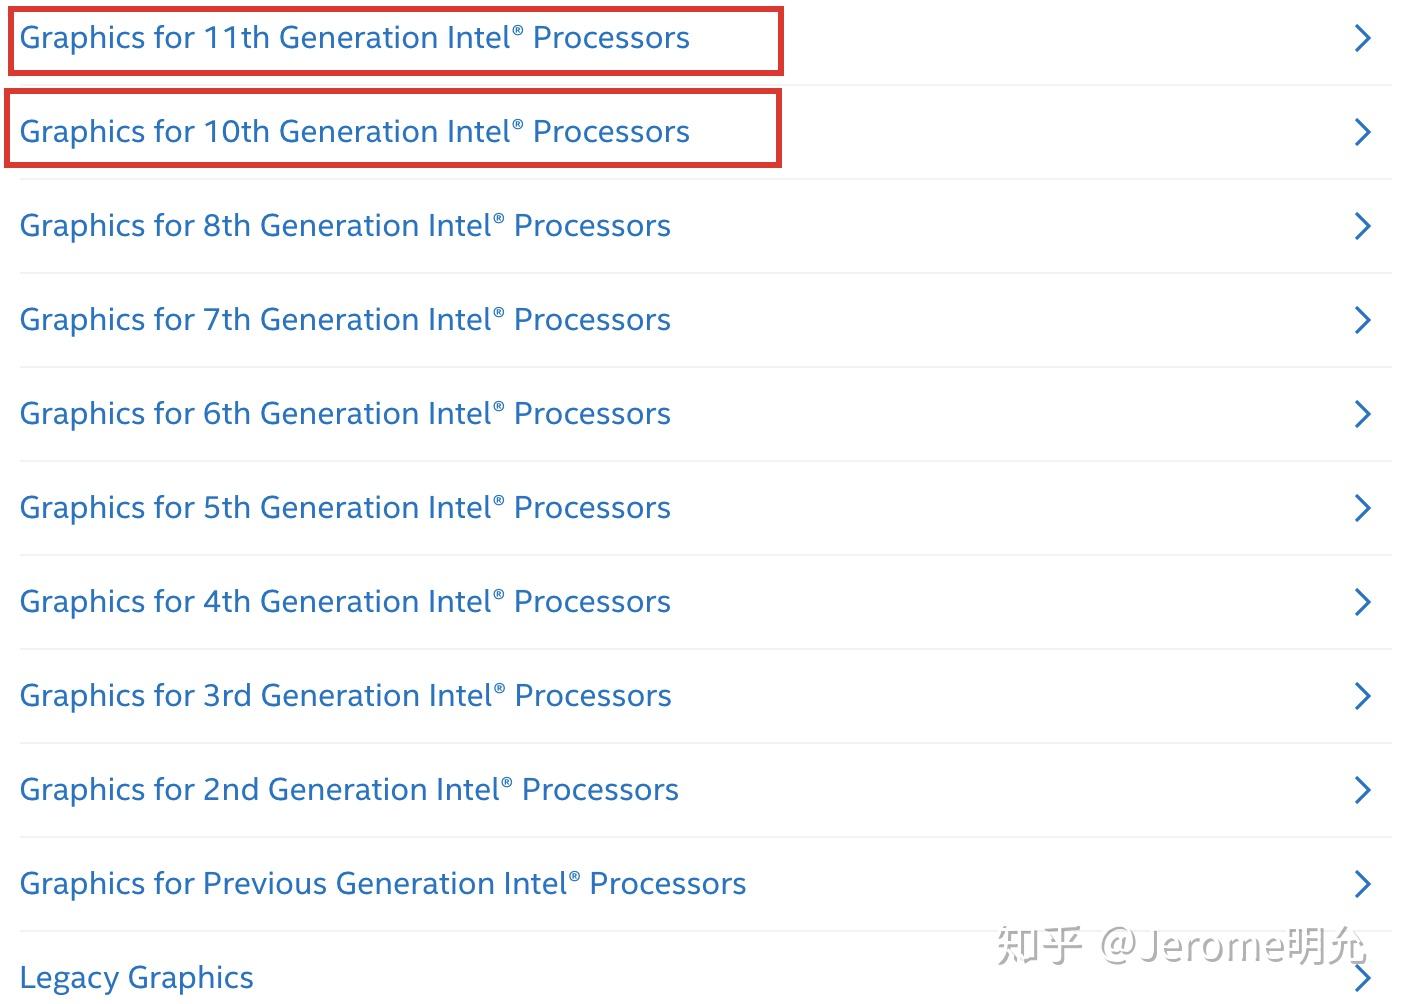Expand the Previous Generation row chevron
This screenshot has width=1402, height=1004.
[1362, 884]
